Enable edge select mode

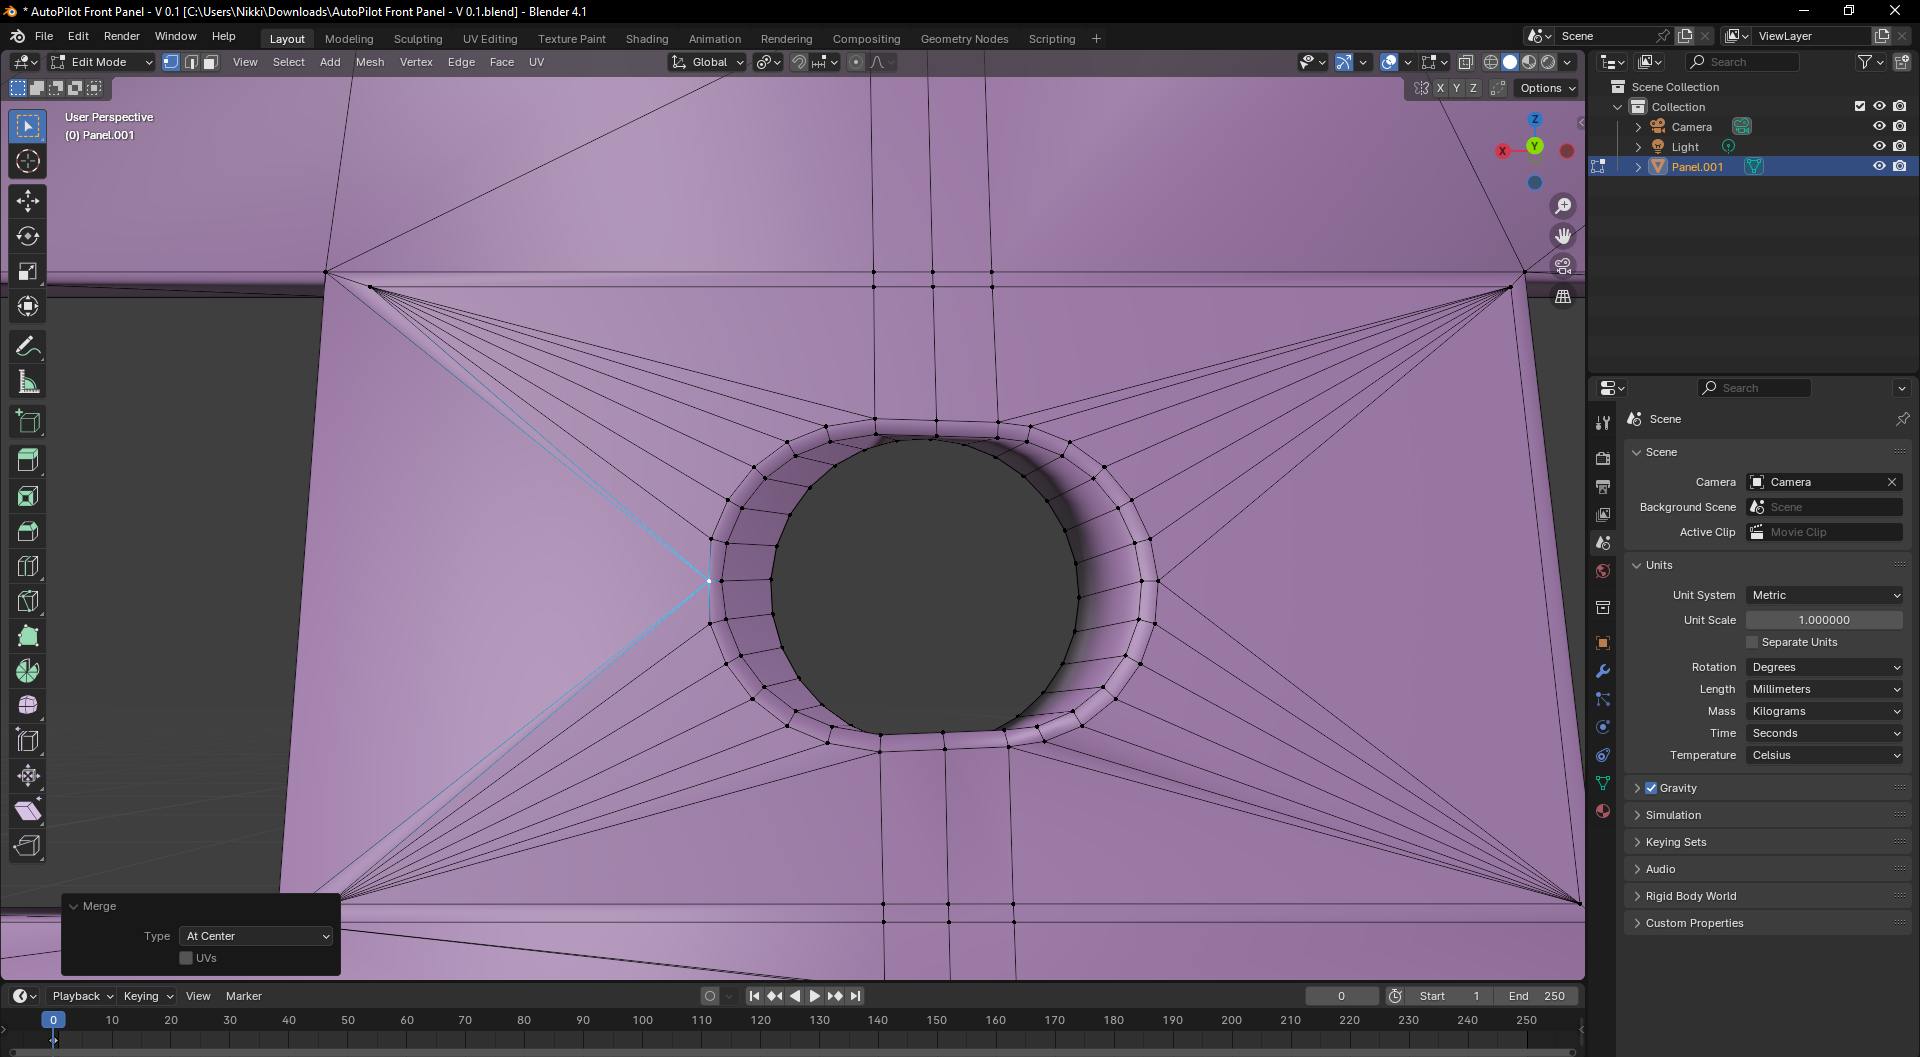[x=191, y=62]
